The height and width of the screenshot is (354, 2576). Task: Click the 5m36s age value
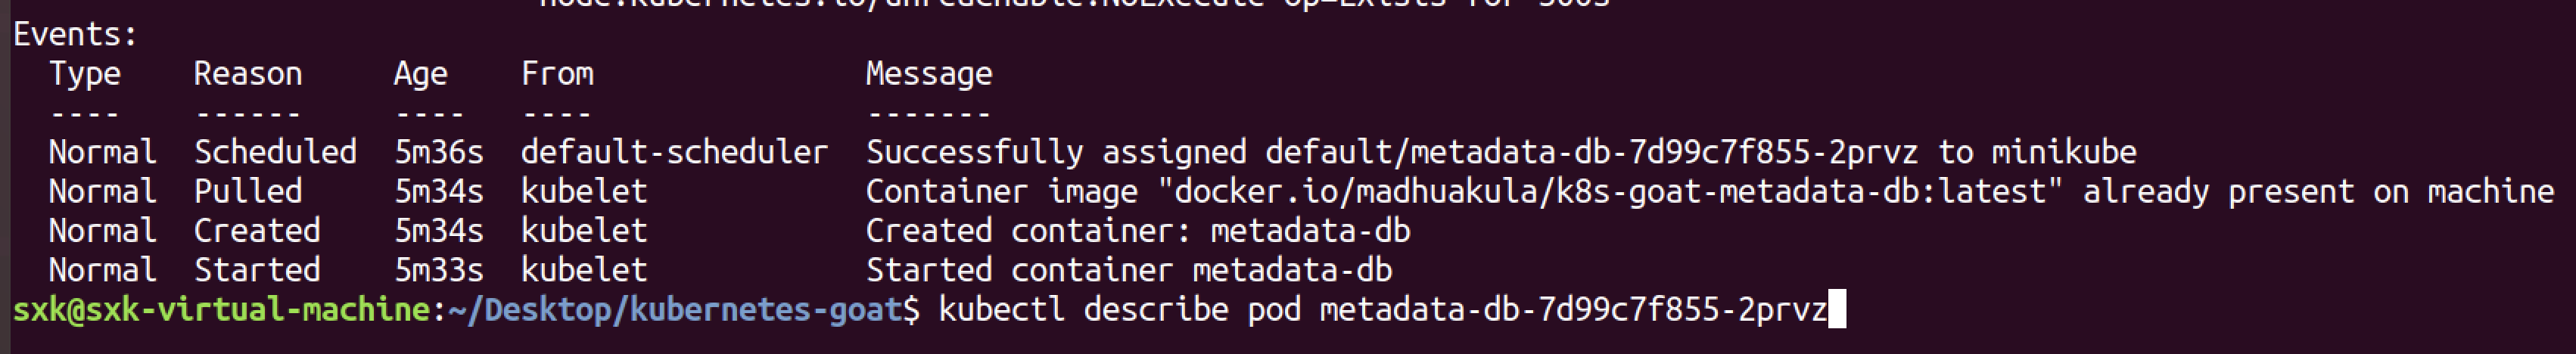pyautogui.click(x=439, y=152)
